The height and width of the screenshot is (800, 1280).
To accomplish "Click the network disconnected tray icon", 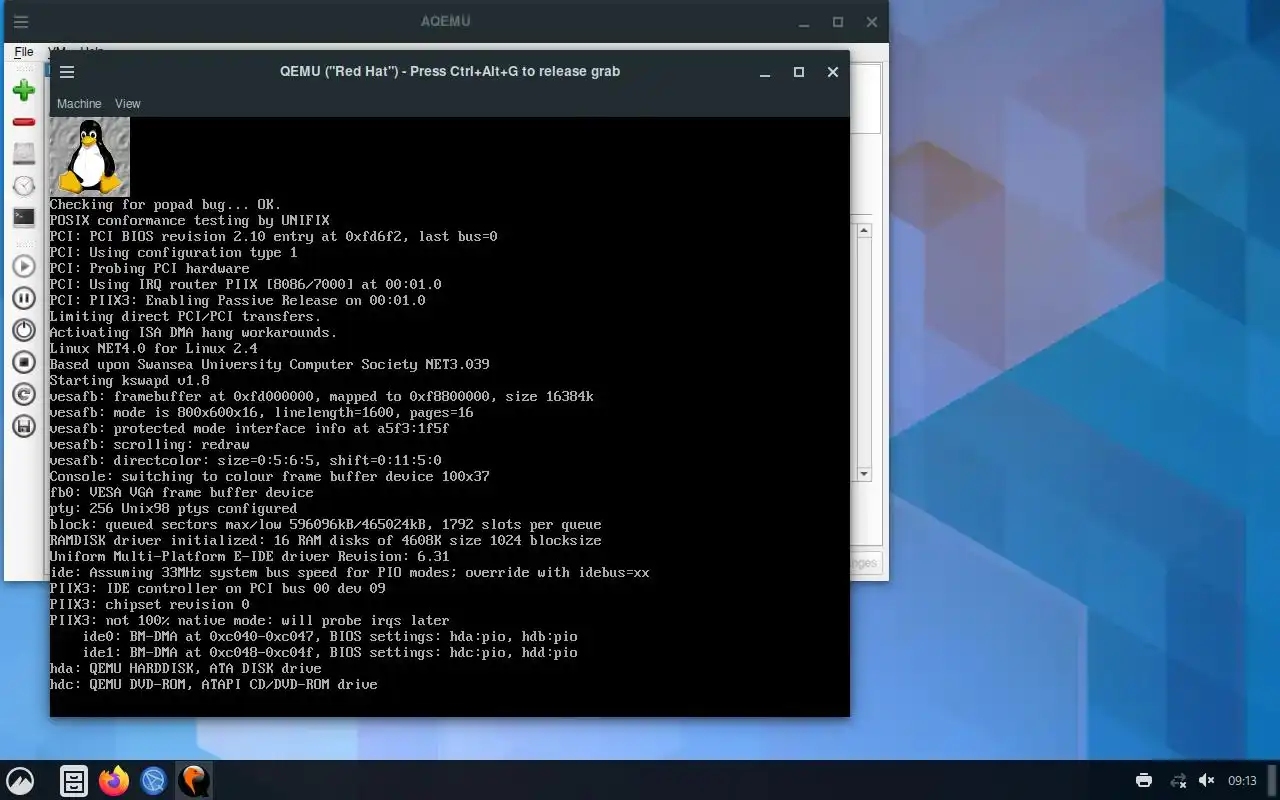I will [1178, 781].
